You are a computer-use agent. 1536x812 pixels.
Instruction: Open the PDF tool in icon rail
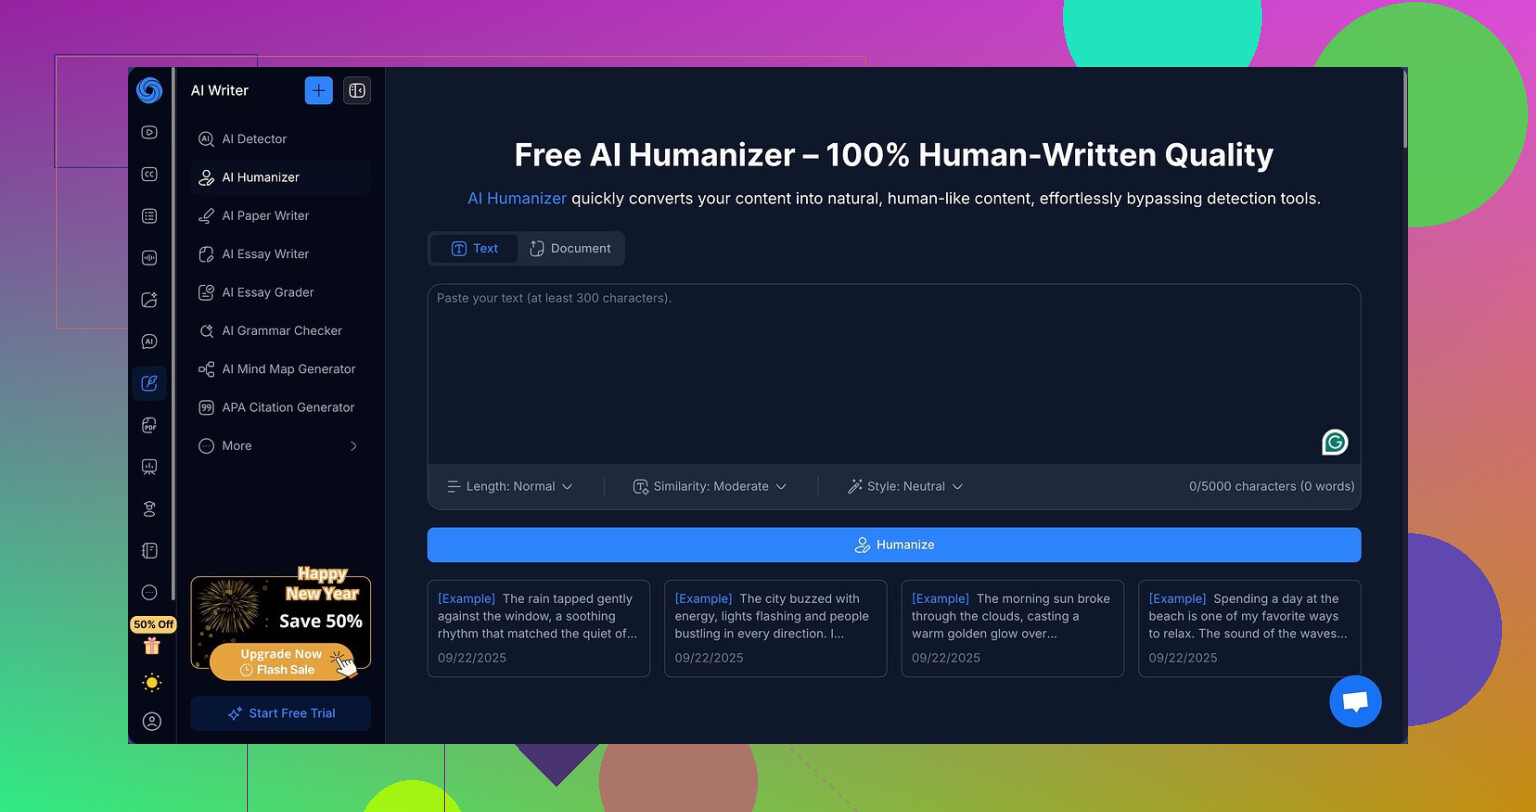[149, 425]
